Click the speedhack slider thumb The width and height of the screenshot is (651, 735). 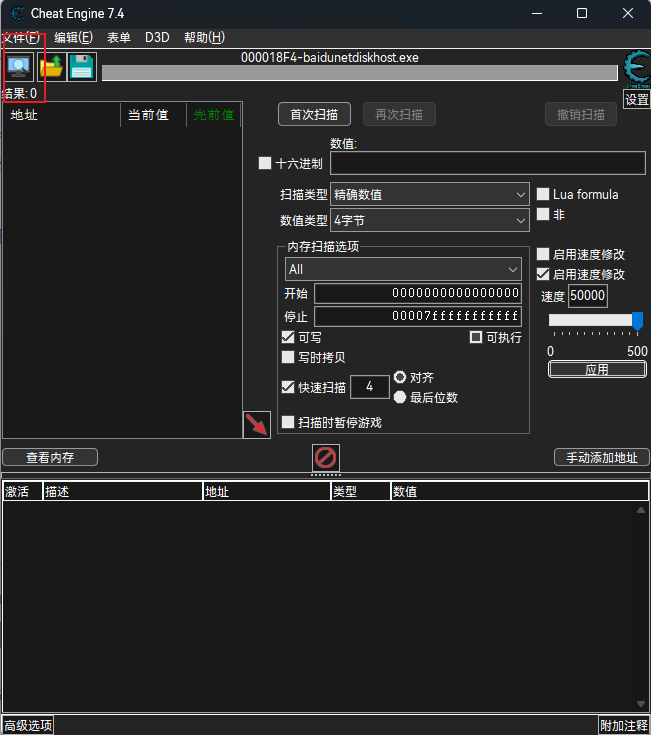pos(637,321)
